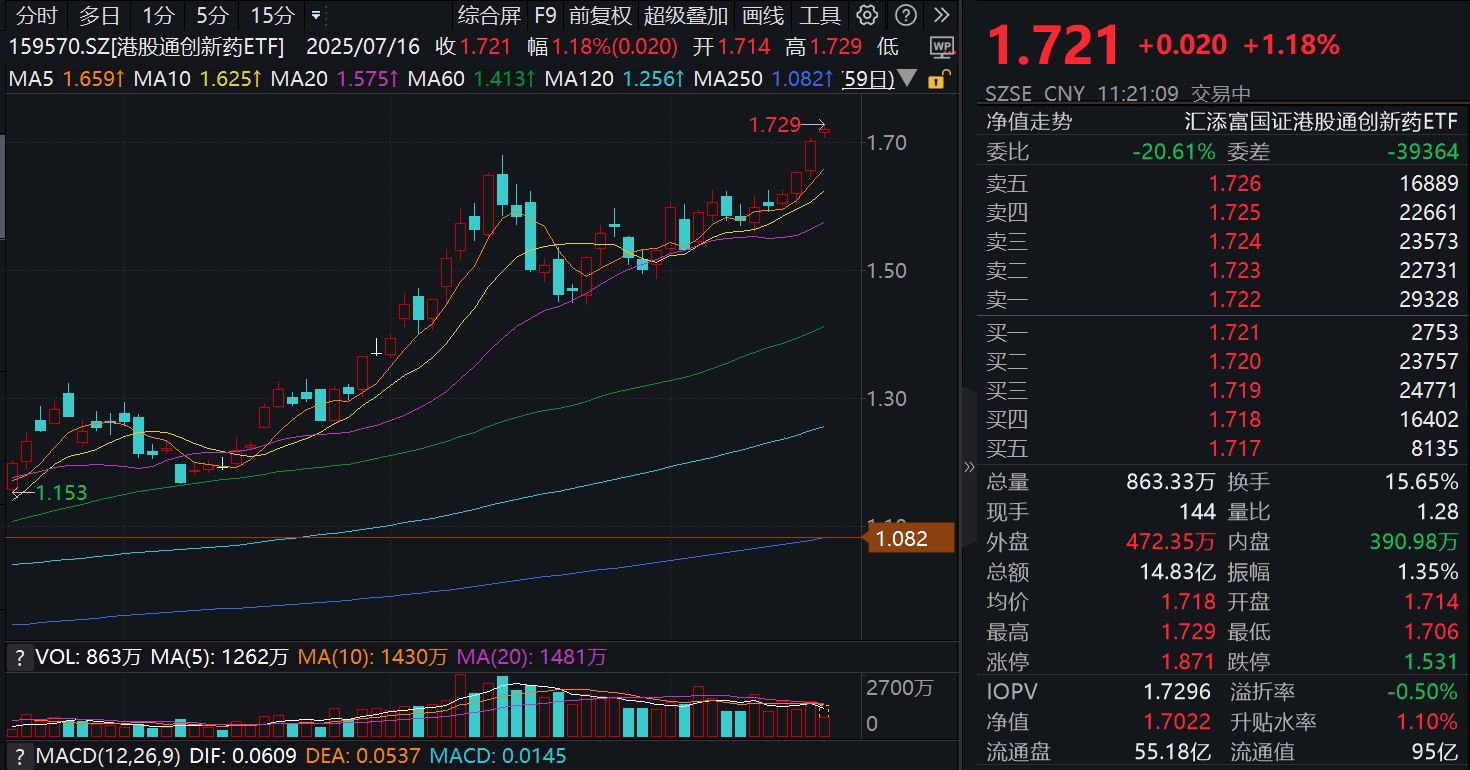Click the question mark on the MACD panel
The image size is (1470, 770).
[18, 757]
